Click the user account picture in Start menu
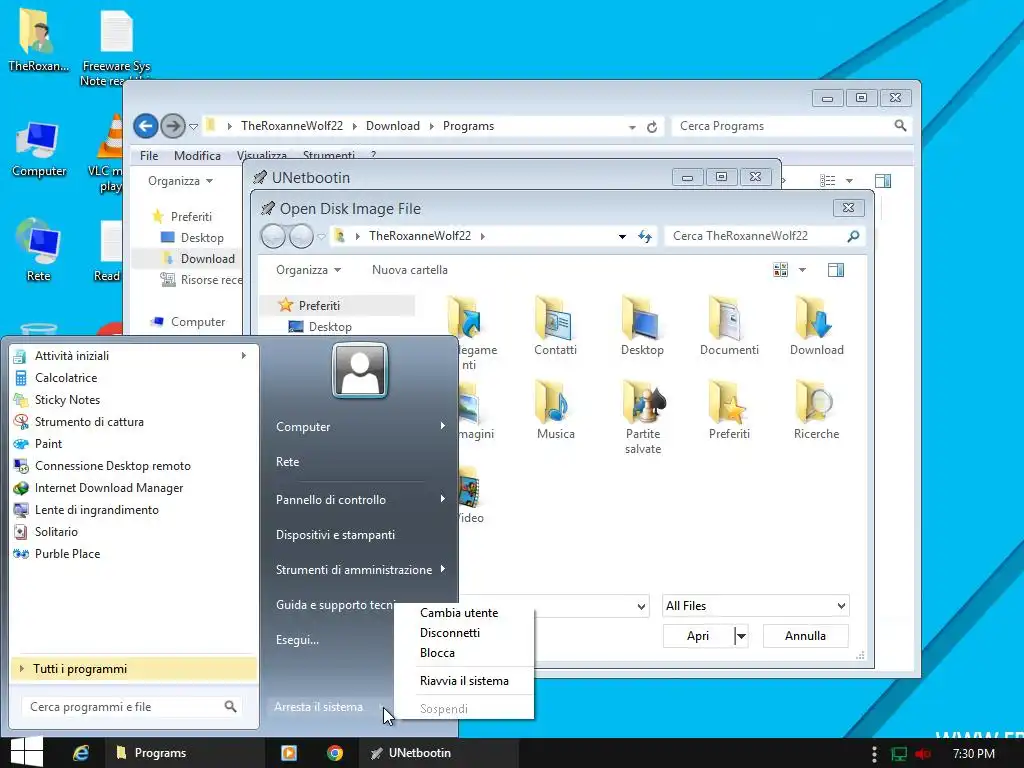 coord(360,370)
